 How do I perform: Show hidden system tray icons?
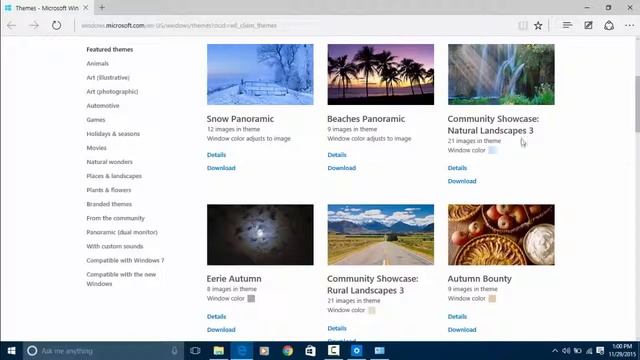[x=555, y=351]
